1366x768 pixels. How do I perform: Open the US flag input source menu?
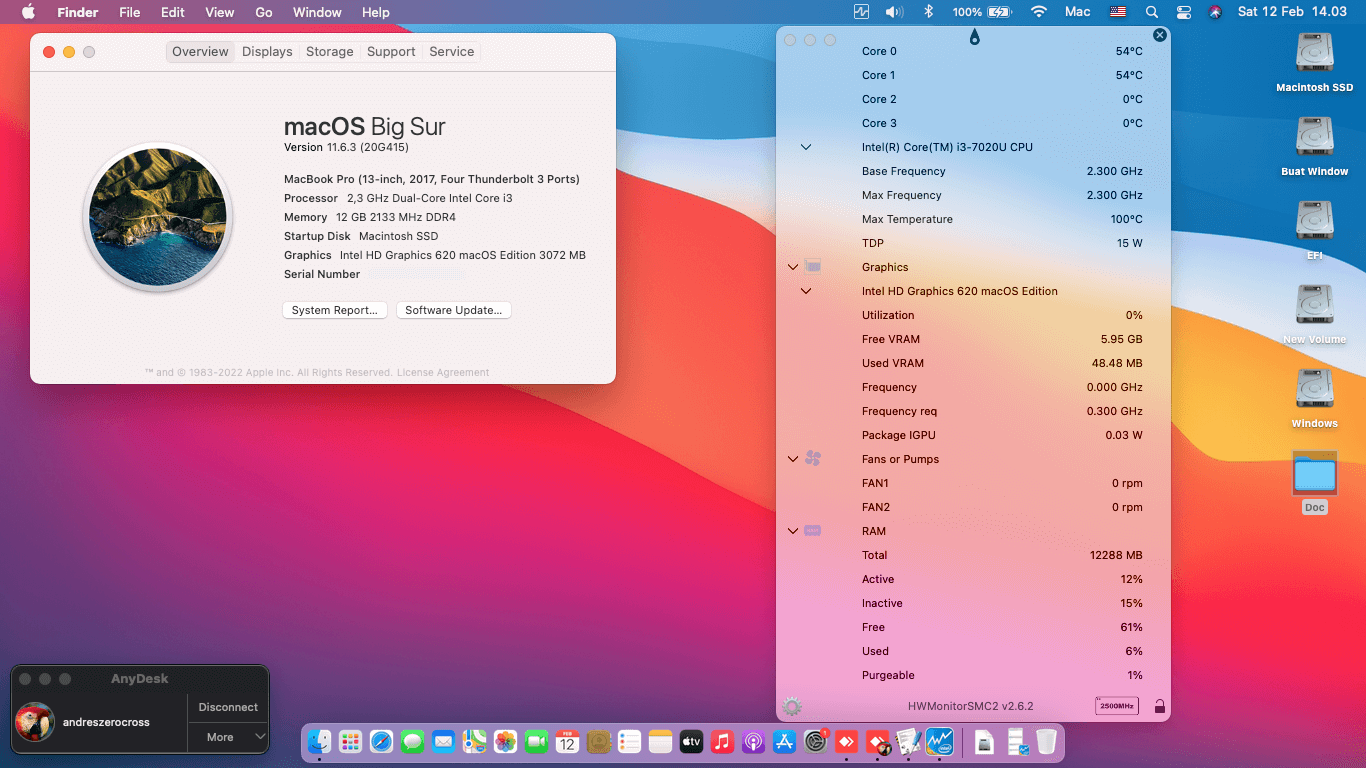click(x=1118, y=12)
